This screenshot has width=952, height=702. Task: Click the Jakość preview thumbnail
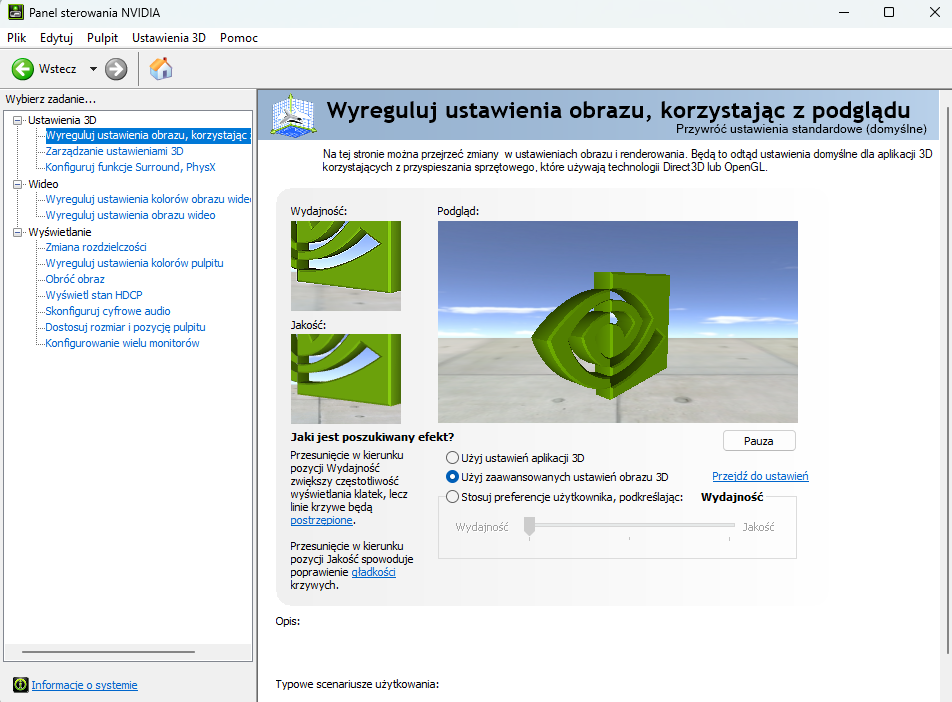(x=345, y=379)
